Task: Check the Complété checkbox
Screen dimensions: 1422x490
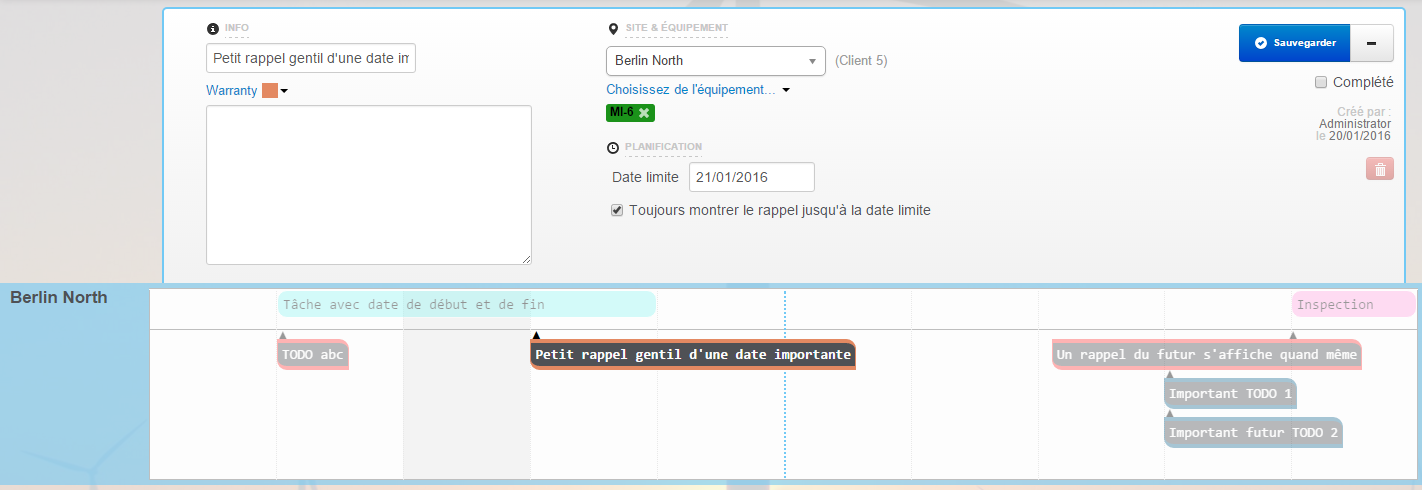Action: click(x=1321, y=82)
